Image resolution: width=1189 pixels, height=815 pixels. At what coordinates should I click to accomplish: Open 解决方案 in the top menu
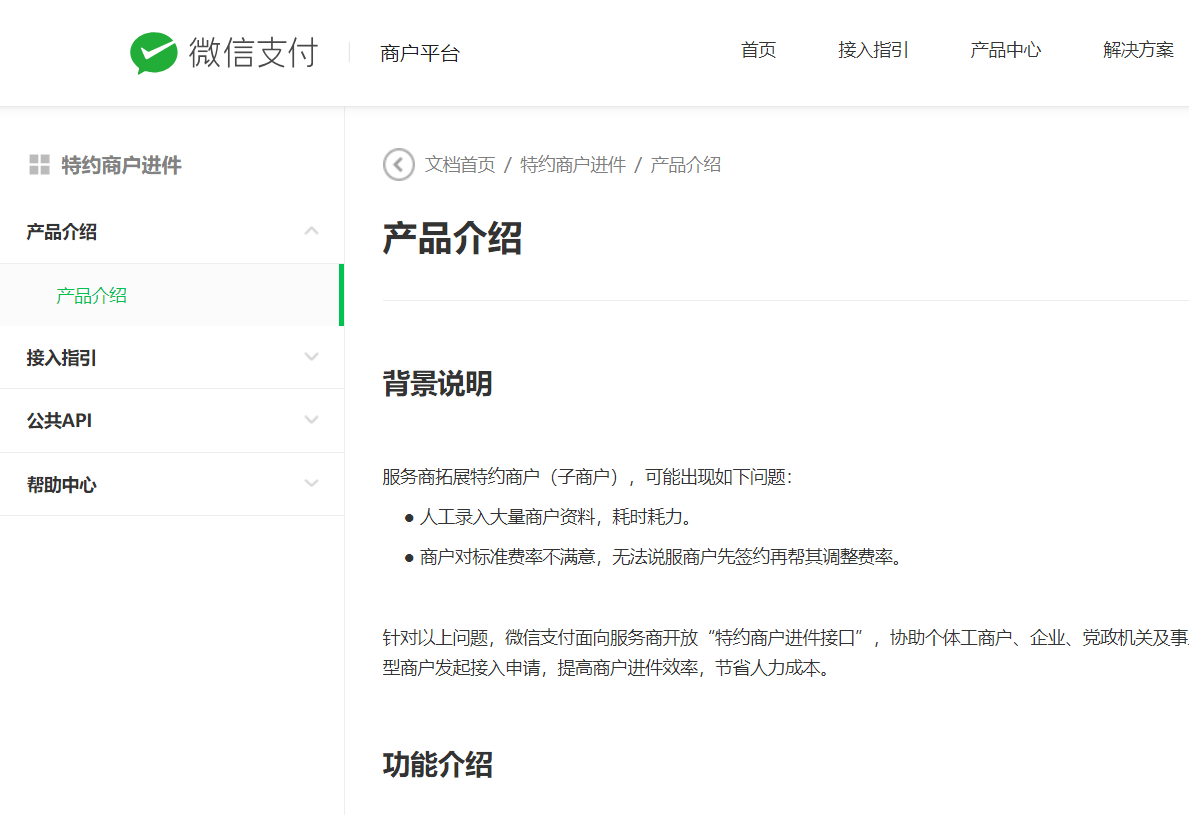[1137, 50]
